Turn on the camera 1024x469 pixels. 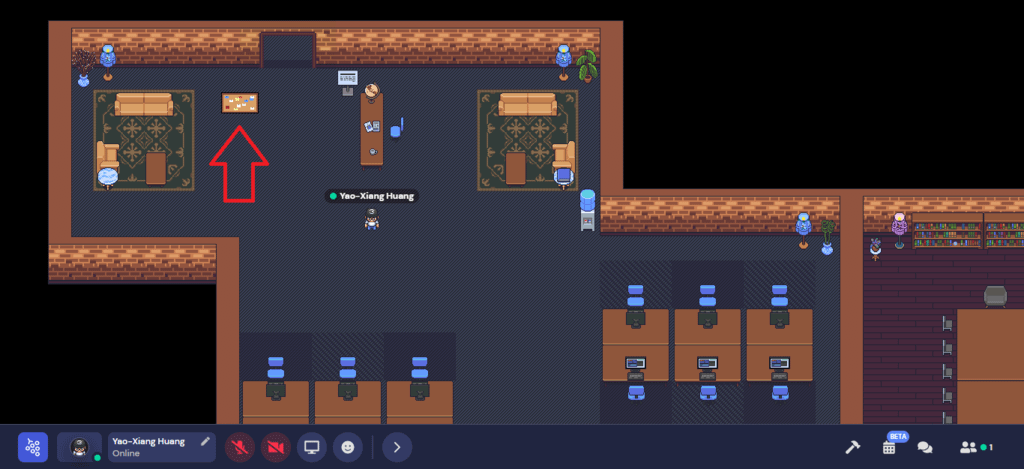pos(276,447)
